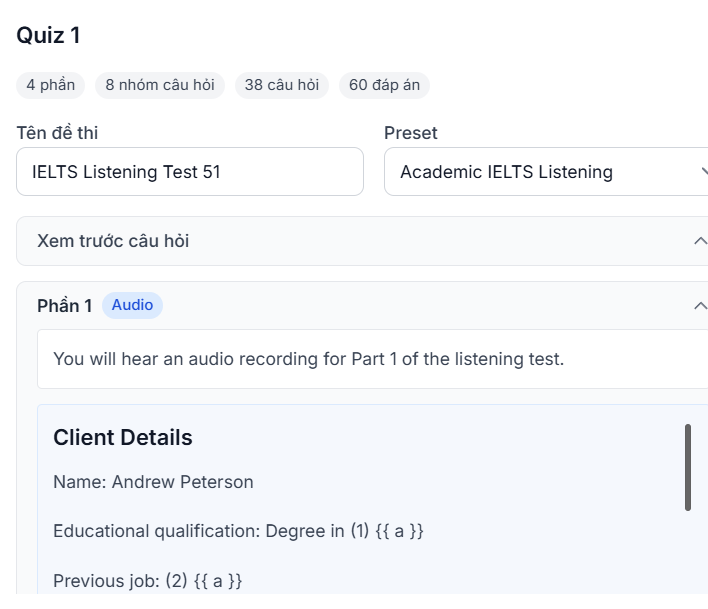Click the Tên đề thi input field
The image size is (708, 609).
pos(190,172)
